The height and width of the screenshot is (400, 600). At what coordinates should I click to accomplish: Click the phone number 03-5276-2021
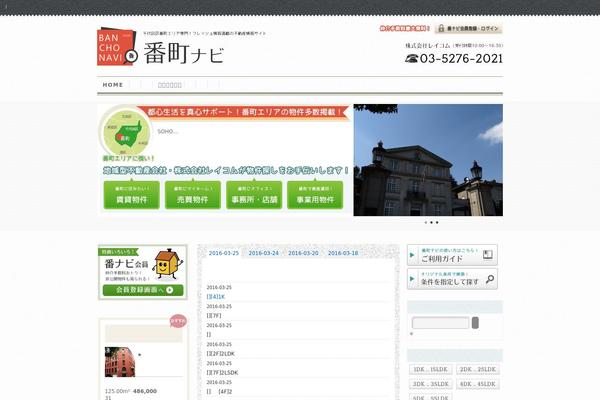pyautogui.click(x=461, y=59)
